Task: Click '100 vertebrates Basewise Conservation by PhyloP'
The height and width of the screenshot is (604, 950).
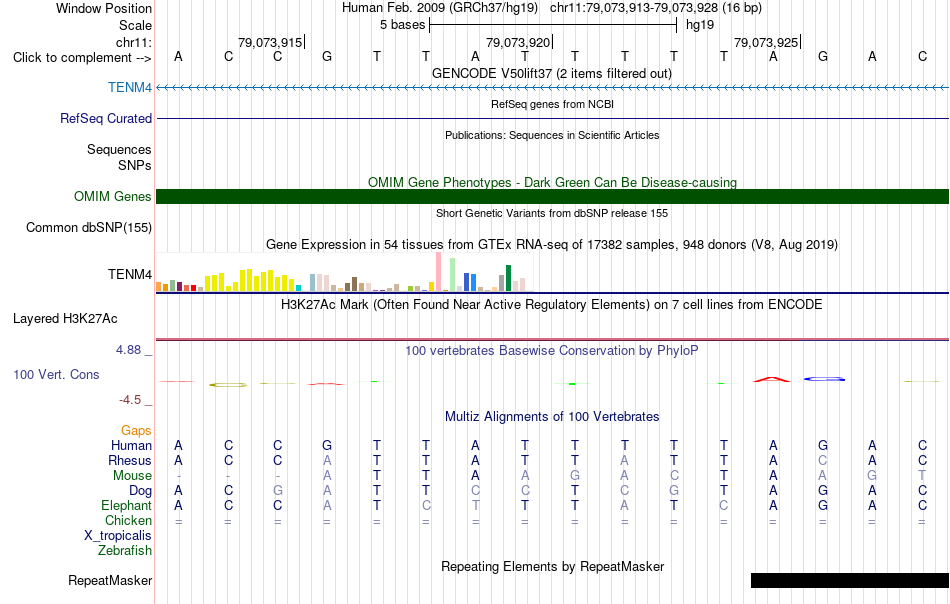Action: (x=552, y=350)
